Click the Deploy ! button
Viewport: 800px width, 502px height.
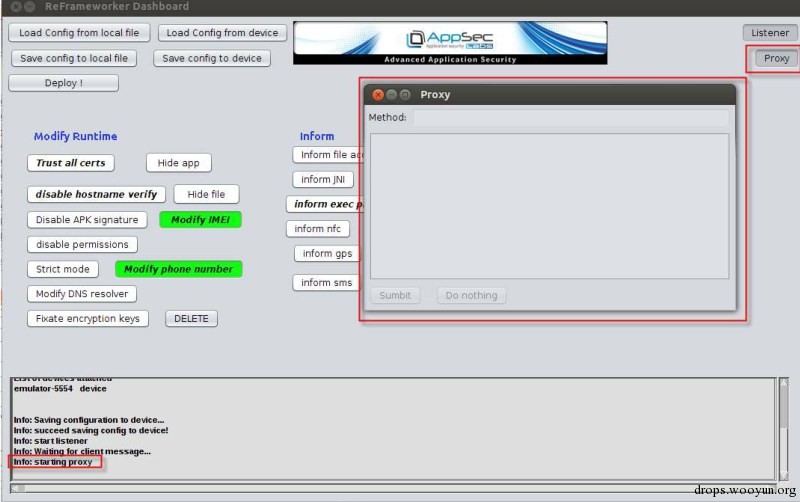click(x=64, y=83)
